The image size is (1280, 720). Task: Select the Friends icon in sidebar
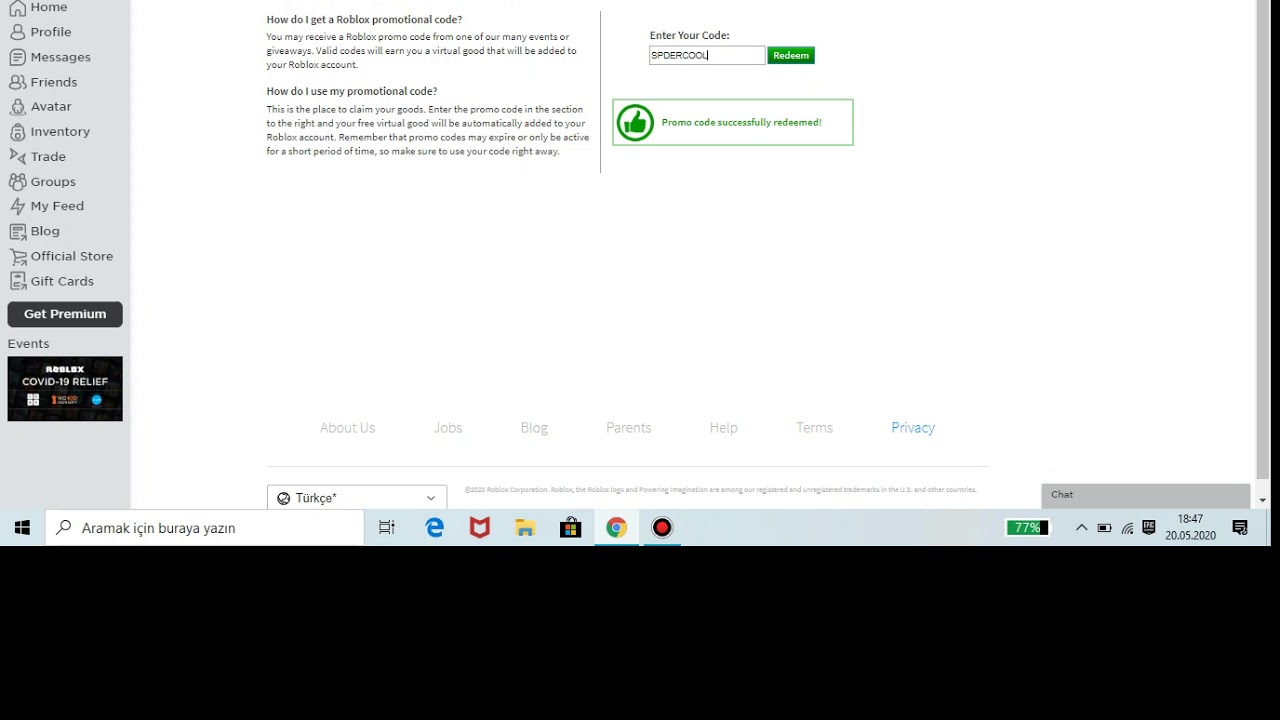[x=17, y=82]
